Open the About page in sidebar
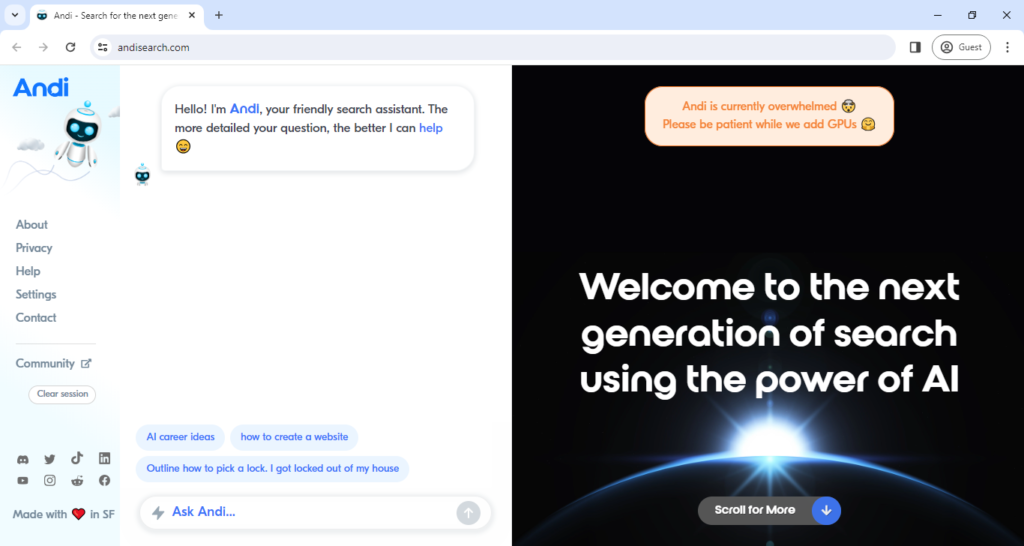 pos(32,225)
